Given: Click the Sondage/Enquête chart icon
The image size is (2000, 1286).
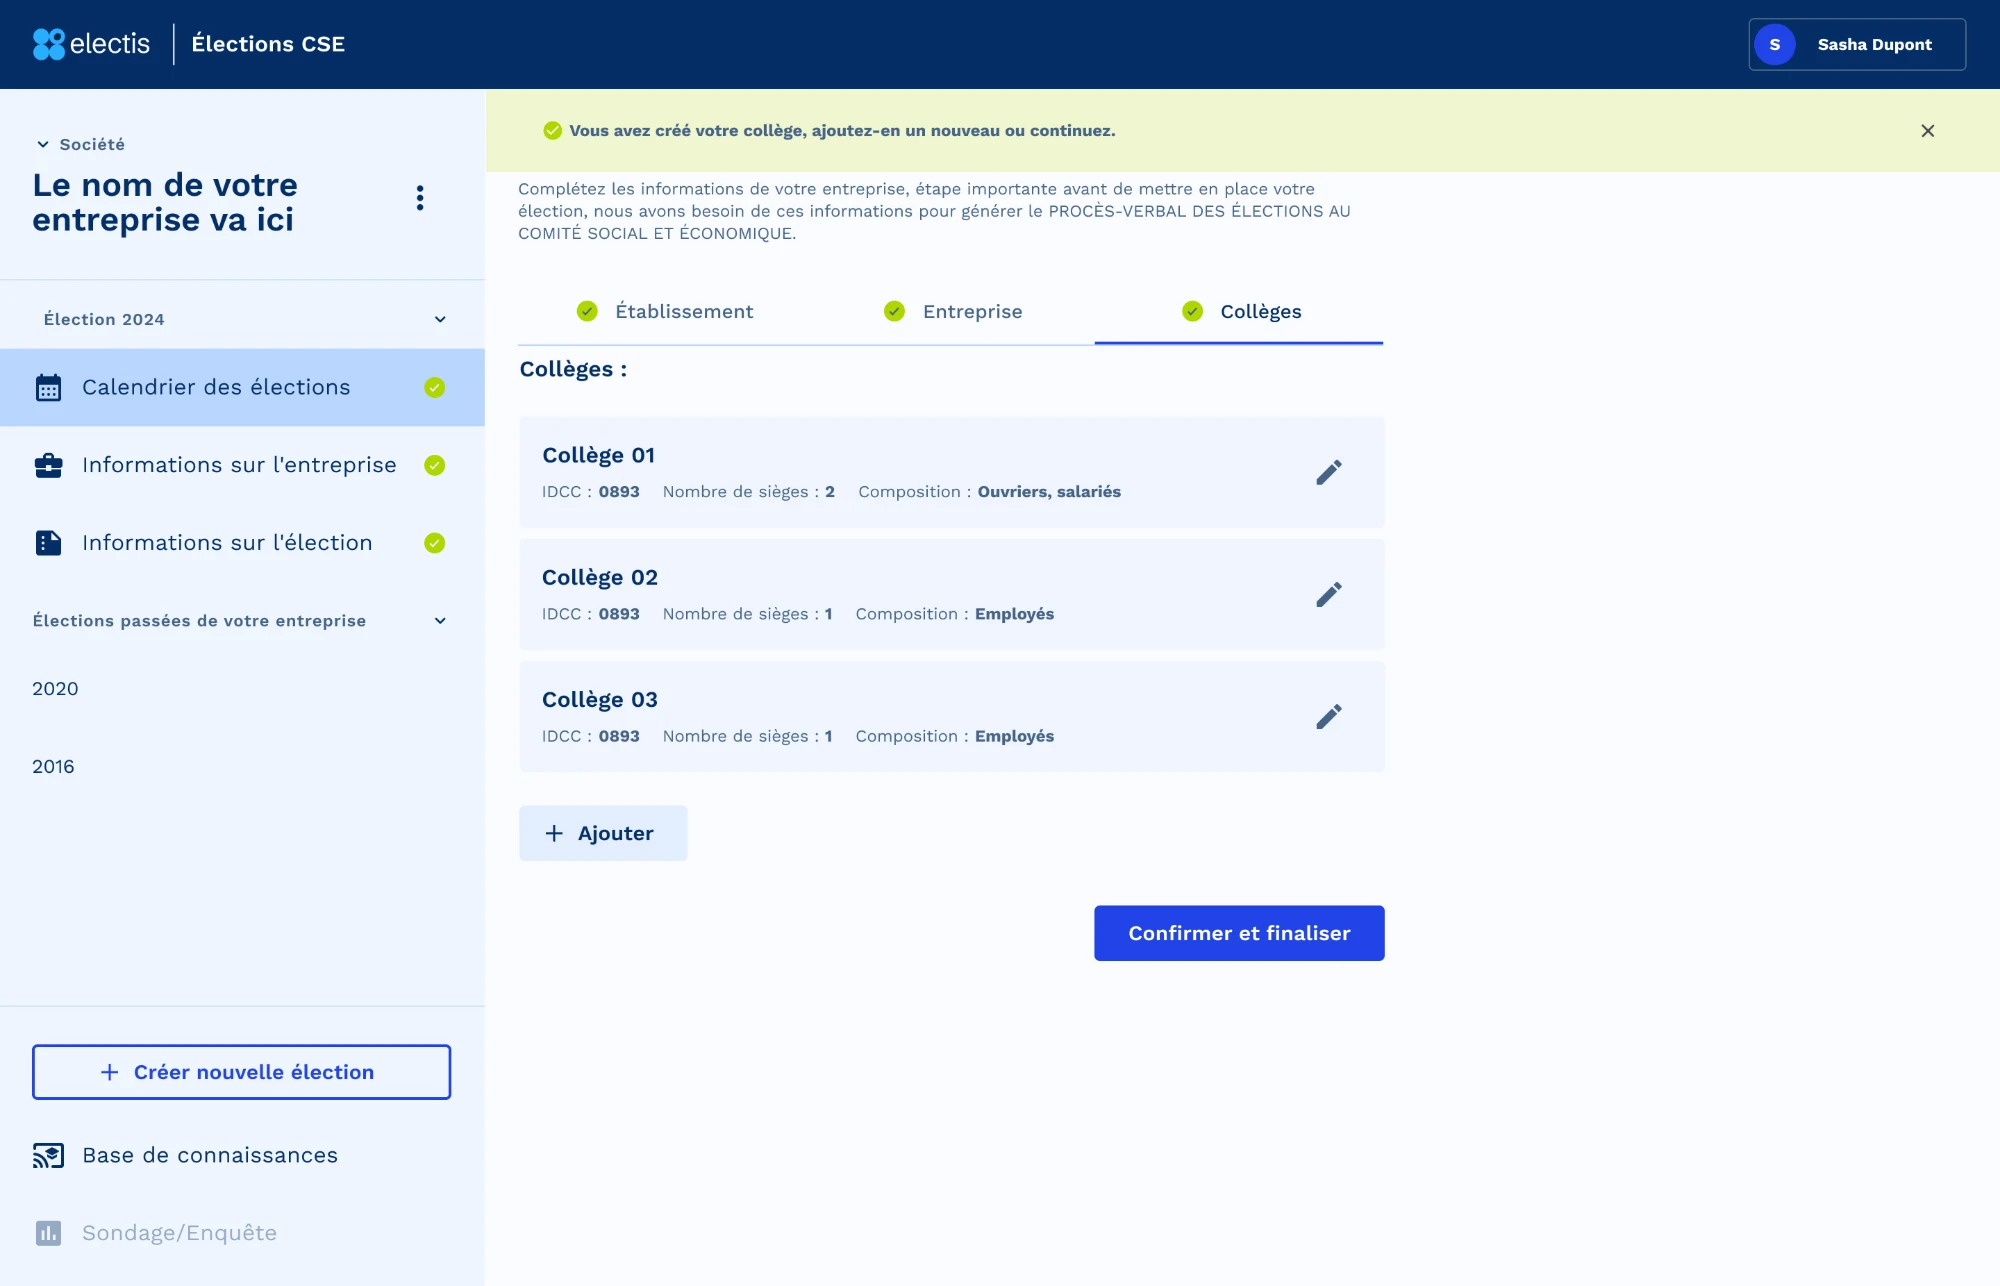Looking at the screenshot, I should pos(48,1233).
